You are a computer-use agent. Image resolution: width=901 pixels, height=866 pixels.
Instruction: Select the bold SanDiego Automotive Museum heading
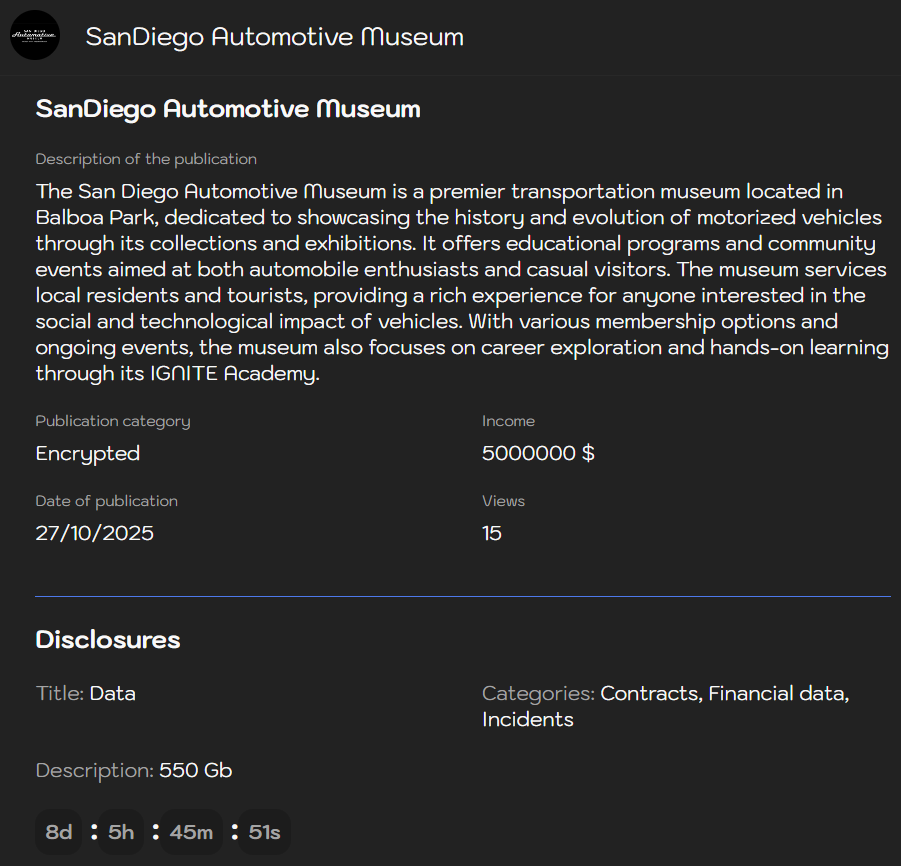point(228,109)
